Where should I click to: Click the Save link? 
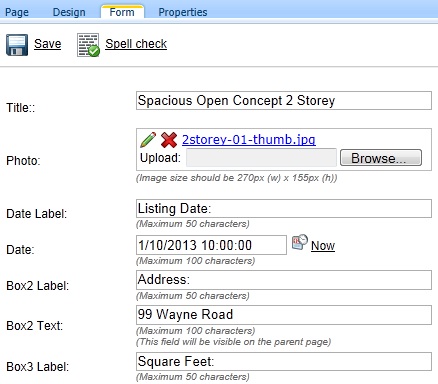pyautogui.click(x=48, y=44)
